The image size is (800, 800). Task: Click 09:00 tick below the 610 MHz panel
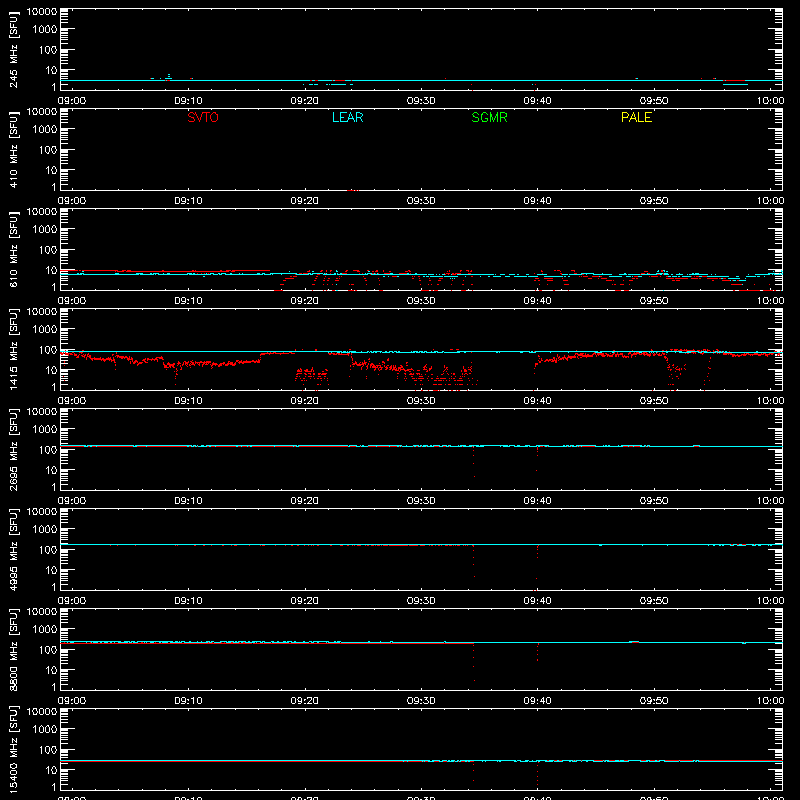click(x=72, y=301)
